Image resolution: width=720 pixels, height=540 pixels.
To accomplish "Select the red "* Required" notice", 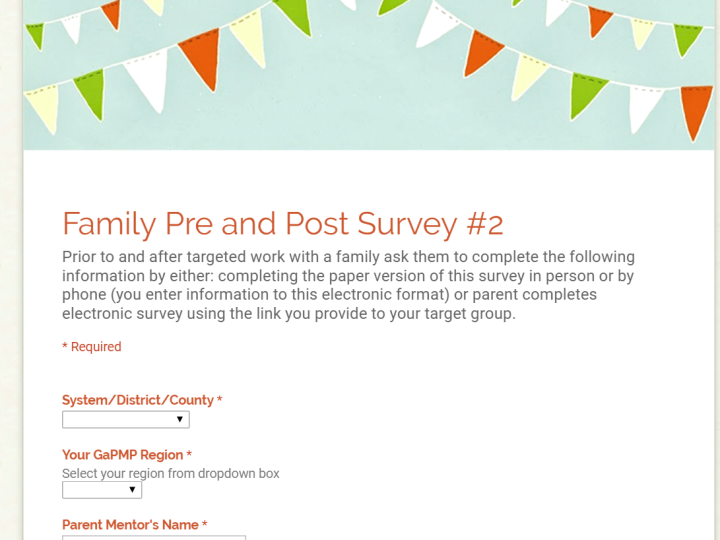I will (92, 347).
